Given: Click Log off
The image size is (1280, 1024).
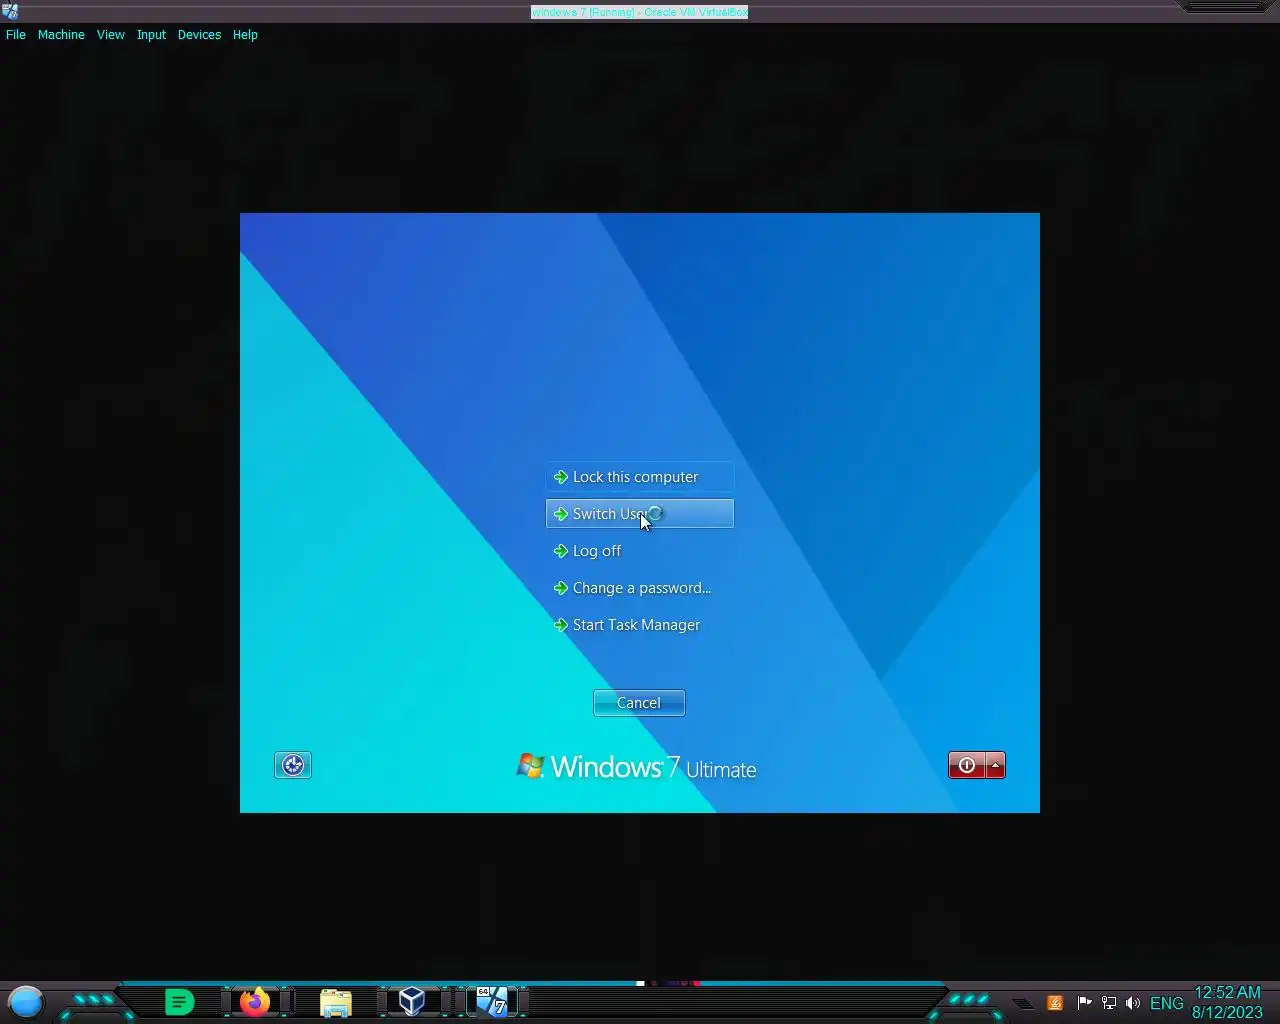Looking at the screenshot, I should [640, 551].
